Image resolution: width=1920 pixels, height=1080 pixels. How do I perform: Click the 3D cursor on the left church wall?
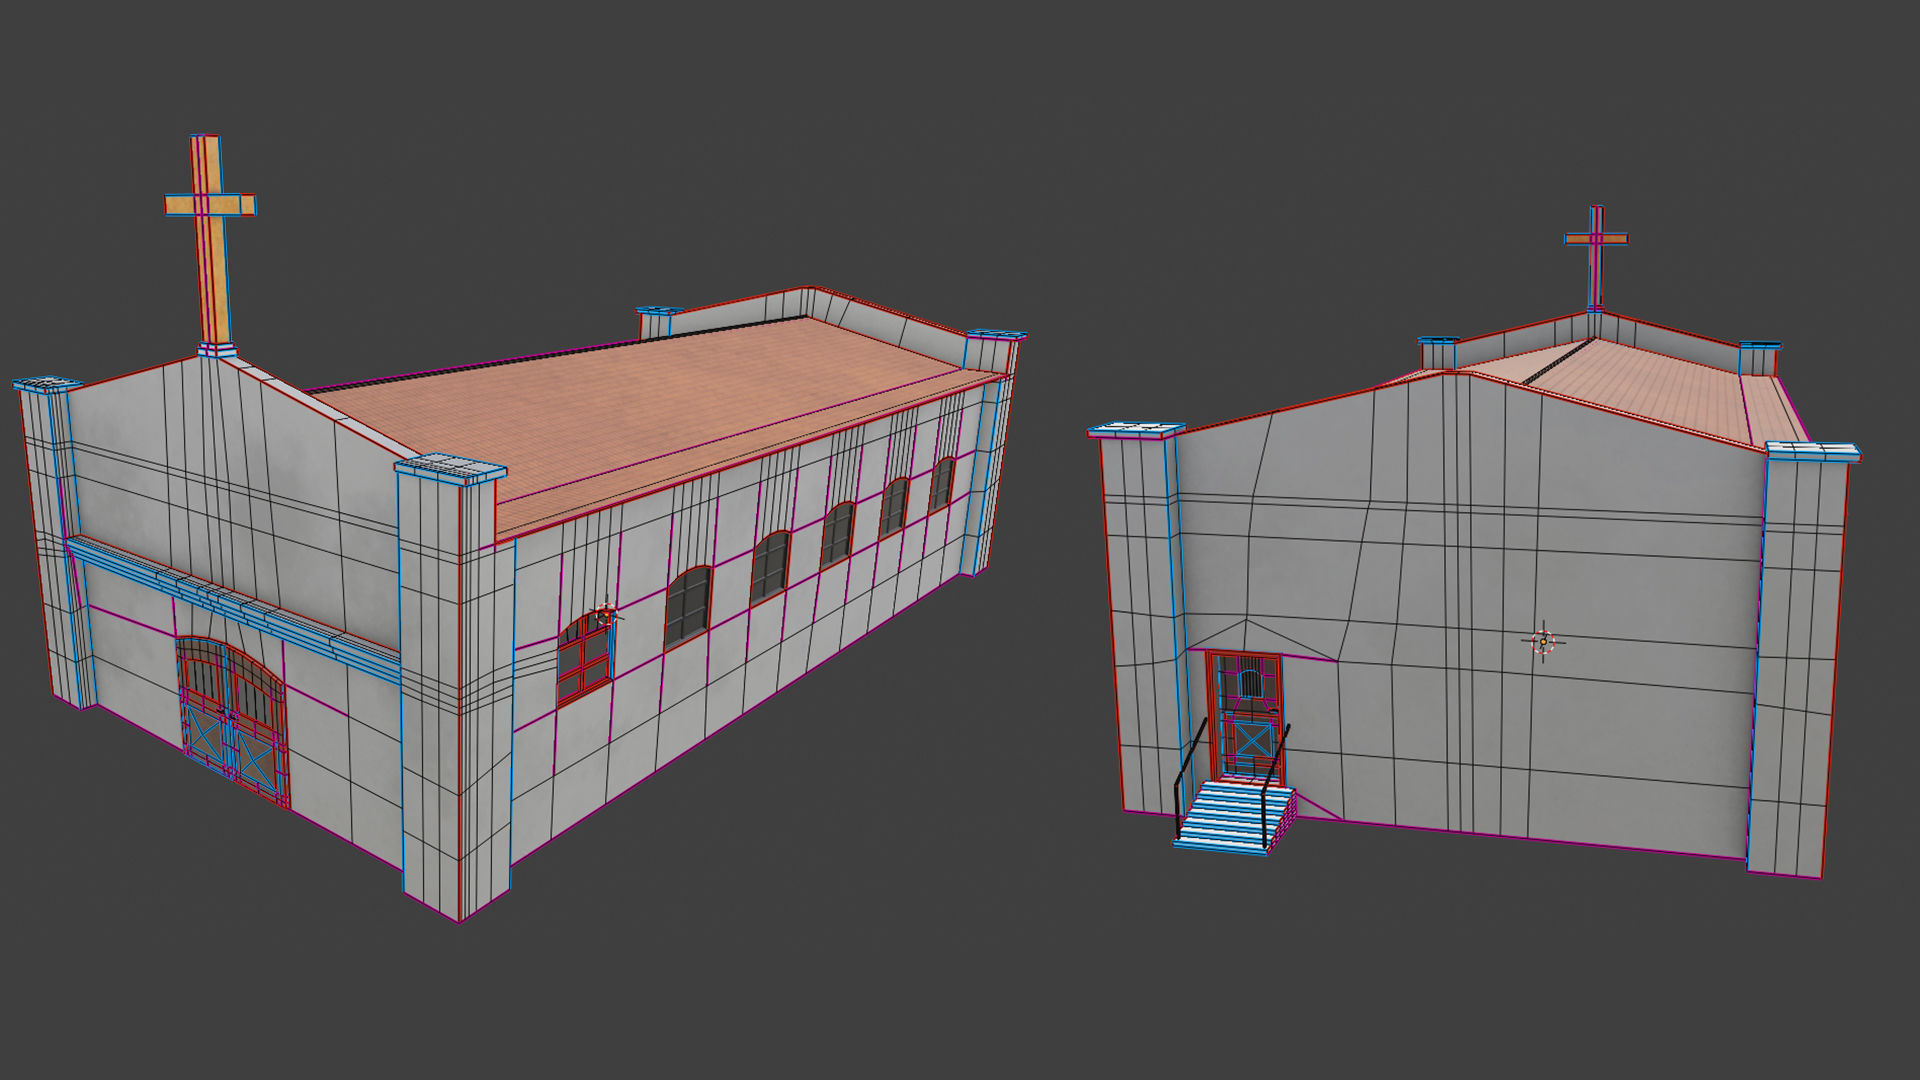pyautogui.click(x=606, y=615)
